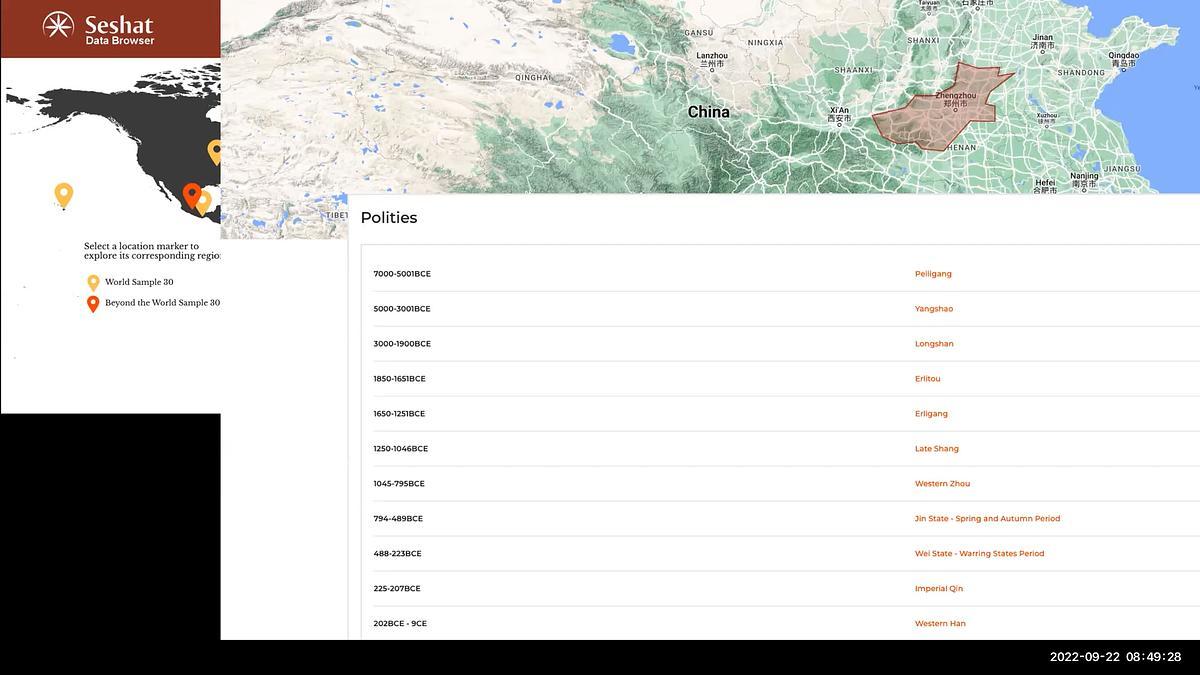Click the QINGHAI province label on map
The height and width of the screenshot is (675, 1200).
[533, 77]
